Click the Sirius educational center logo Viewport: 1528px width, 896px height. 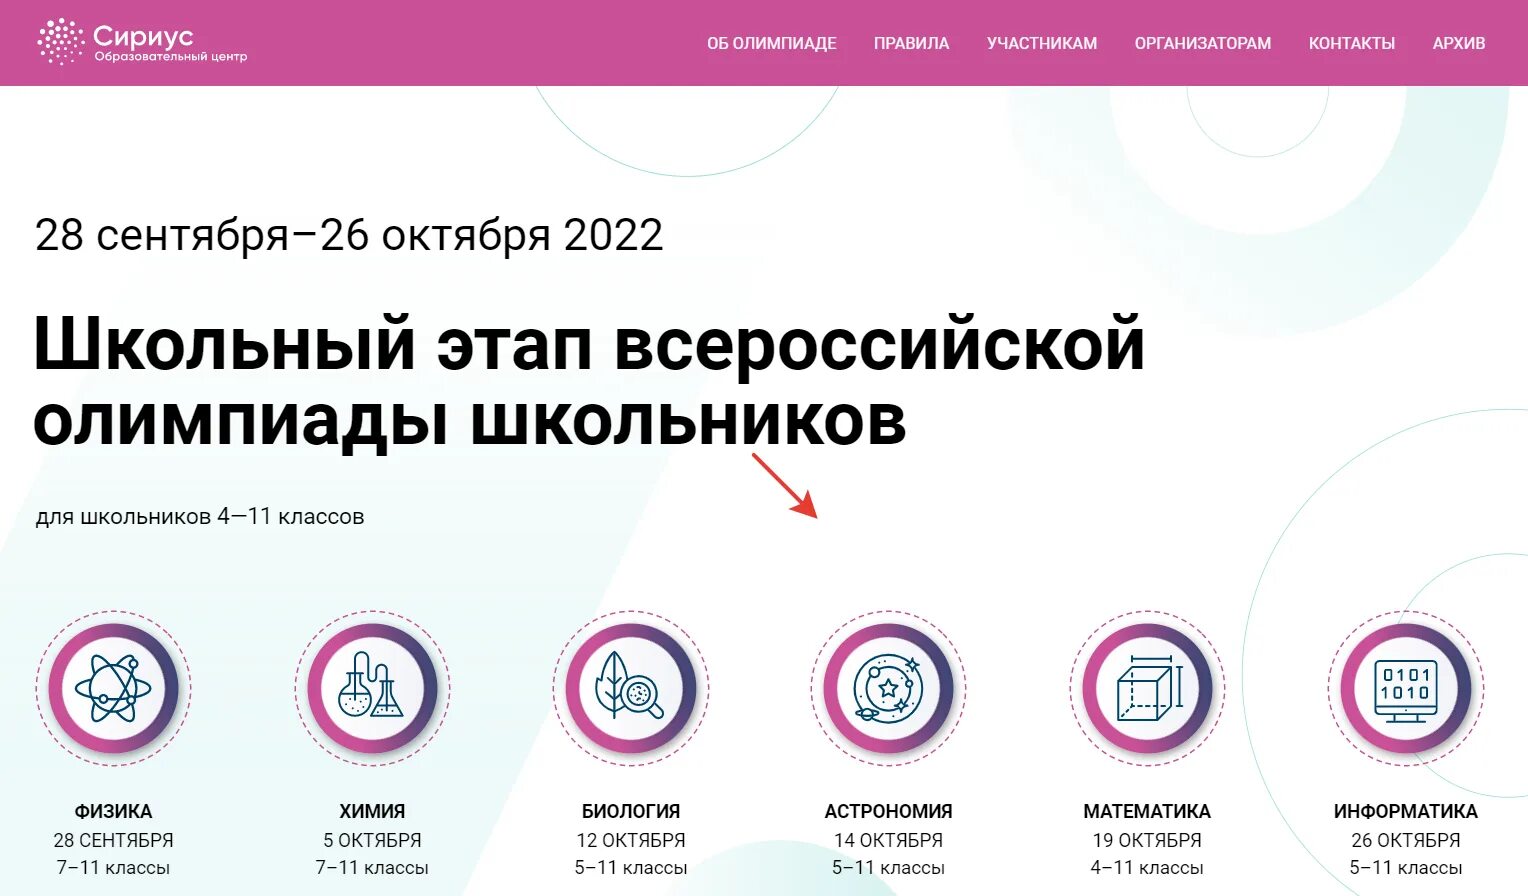[x=141, y=42]
